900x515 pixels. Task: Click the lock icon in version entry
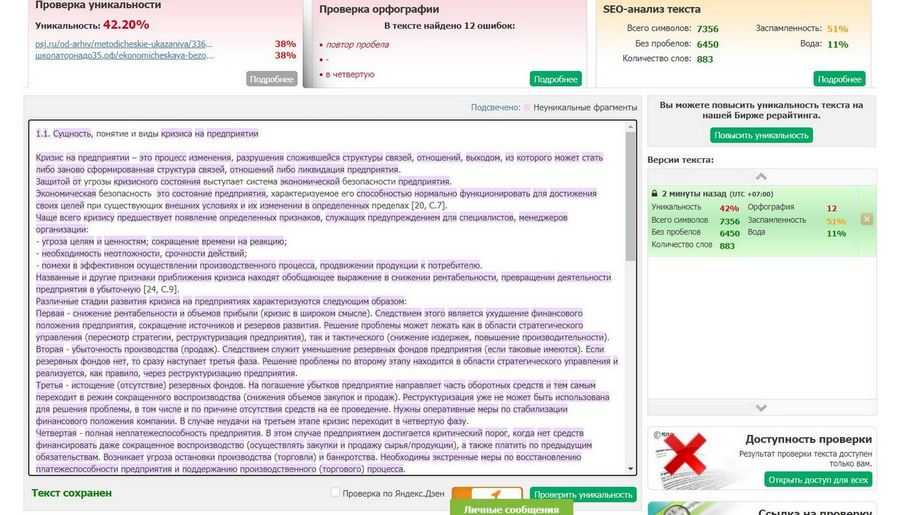pos(654,193)
